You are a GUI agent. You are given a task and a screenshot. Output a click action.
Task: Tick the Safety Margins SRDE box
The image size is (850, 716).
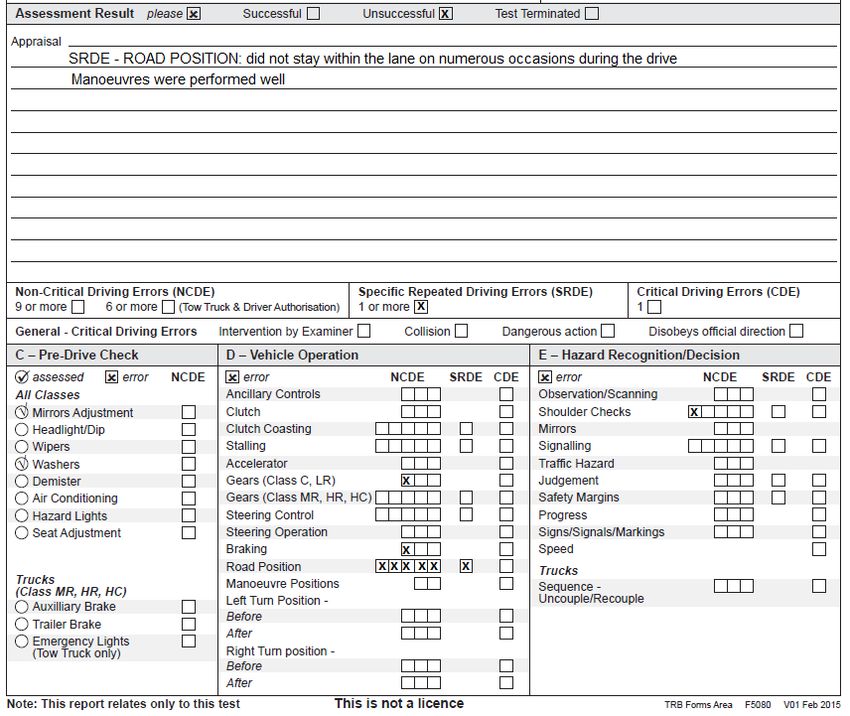click(778, 498)
